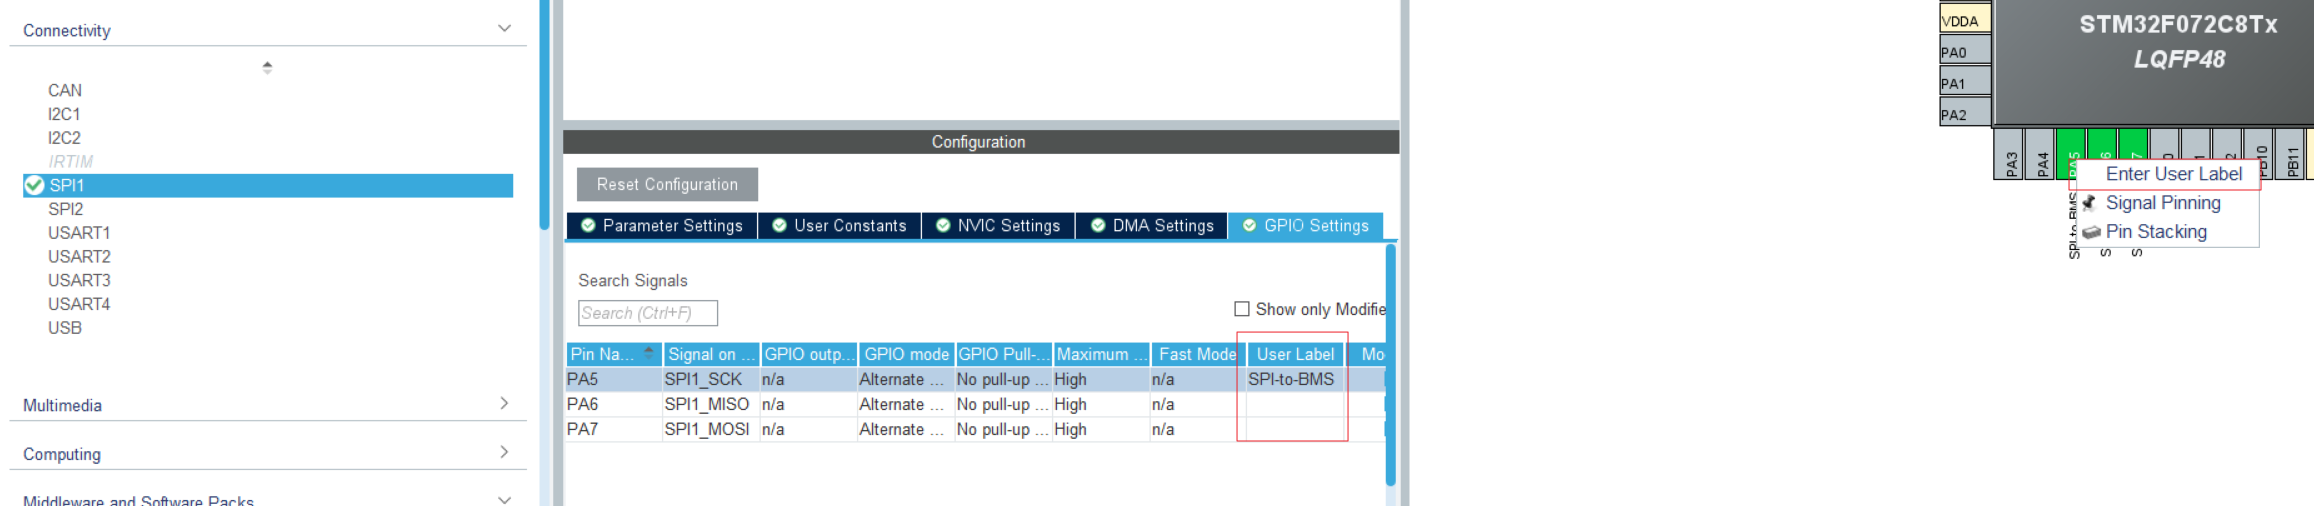Select SPI1 in the Connectivity list
Image resolution: width=2314 pixels, height=506 pixels.
coord(268,185)
